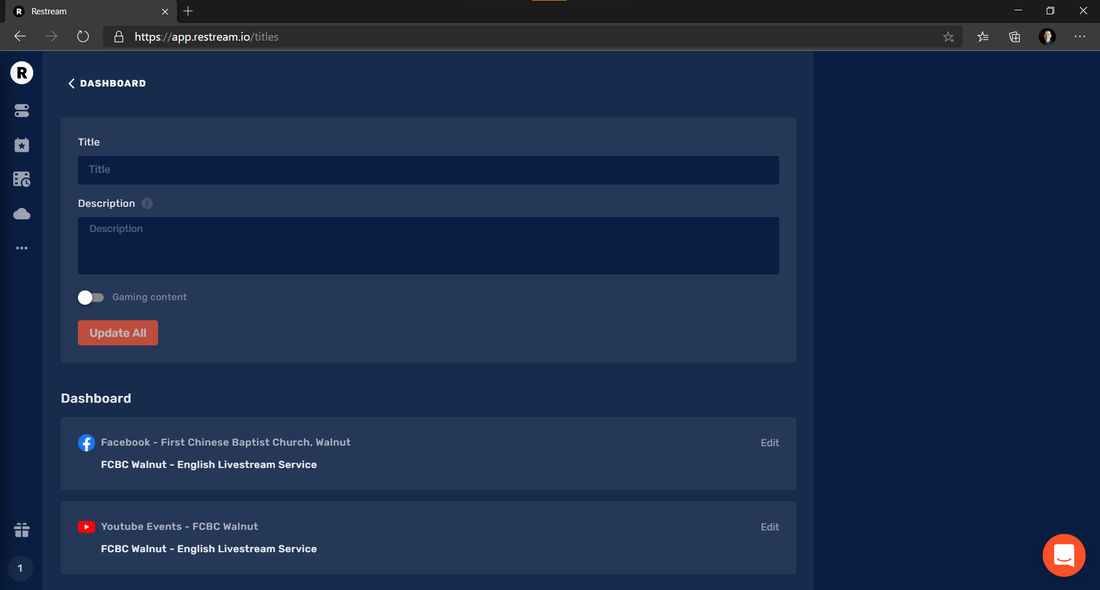The image size is (1100, 590).
Task: Select the Restream browser tab
Action: click(85, 11)
